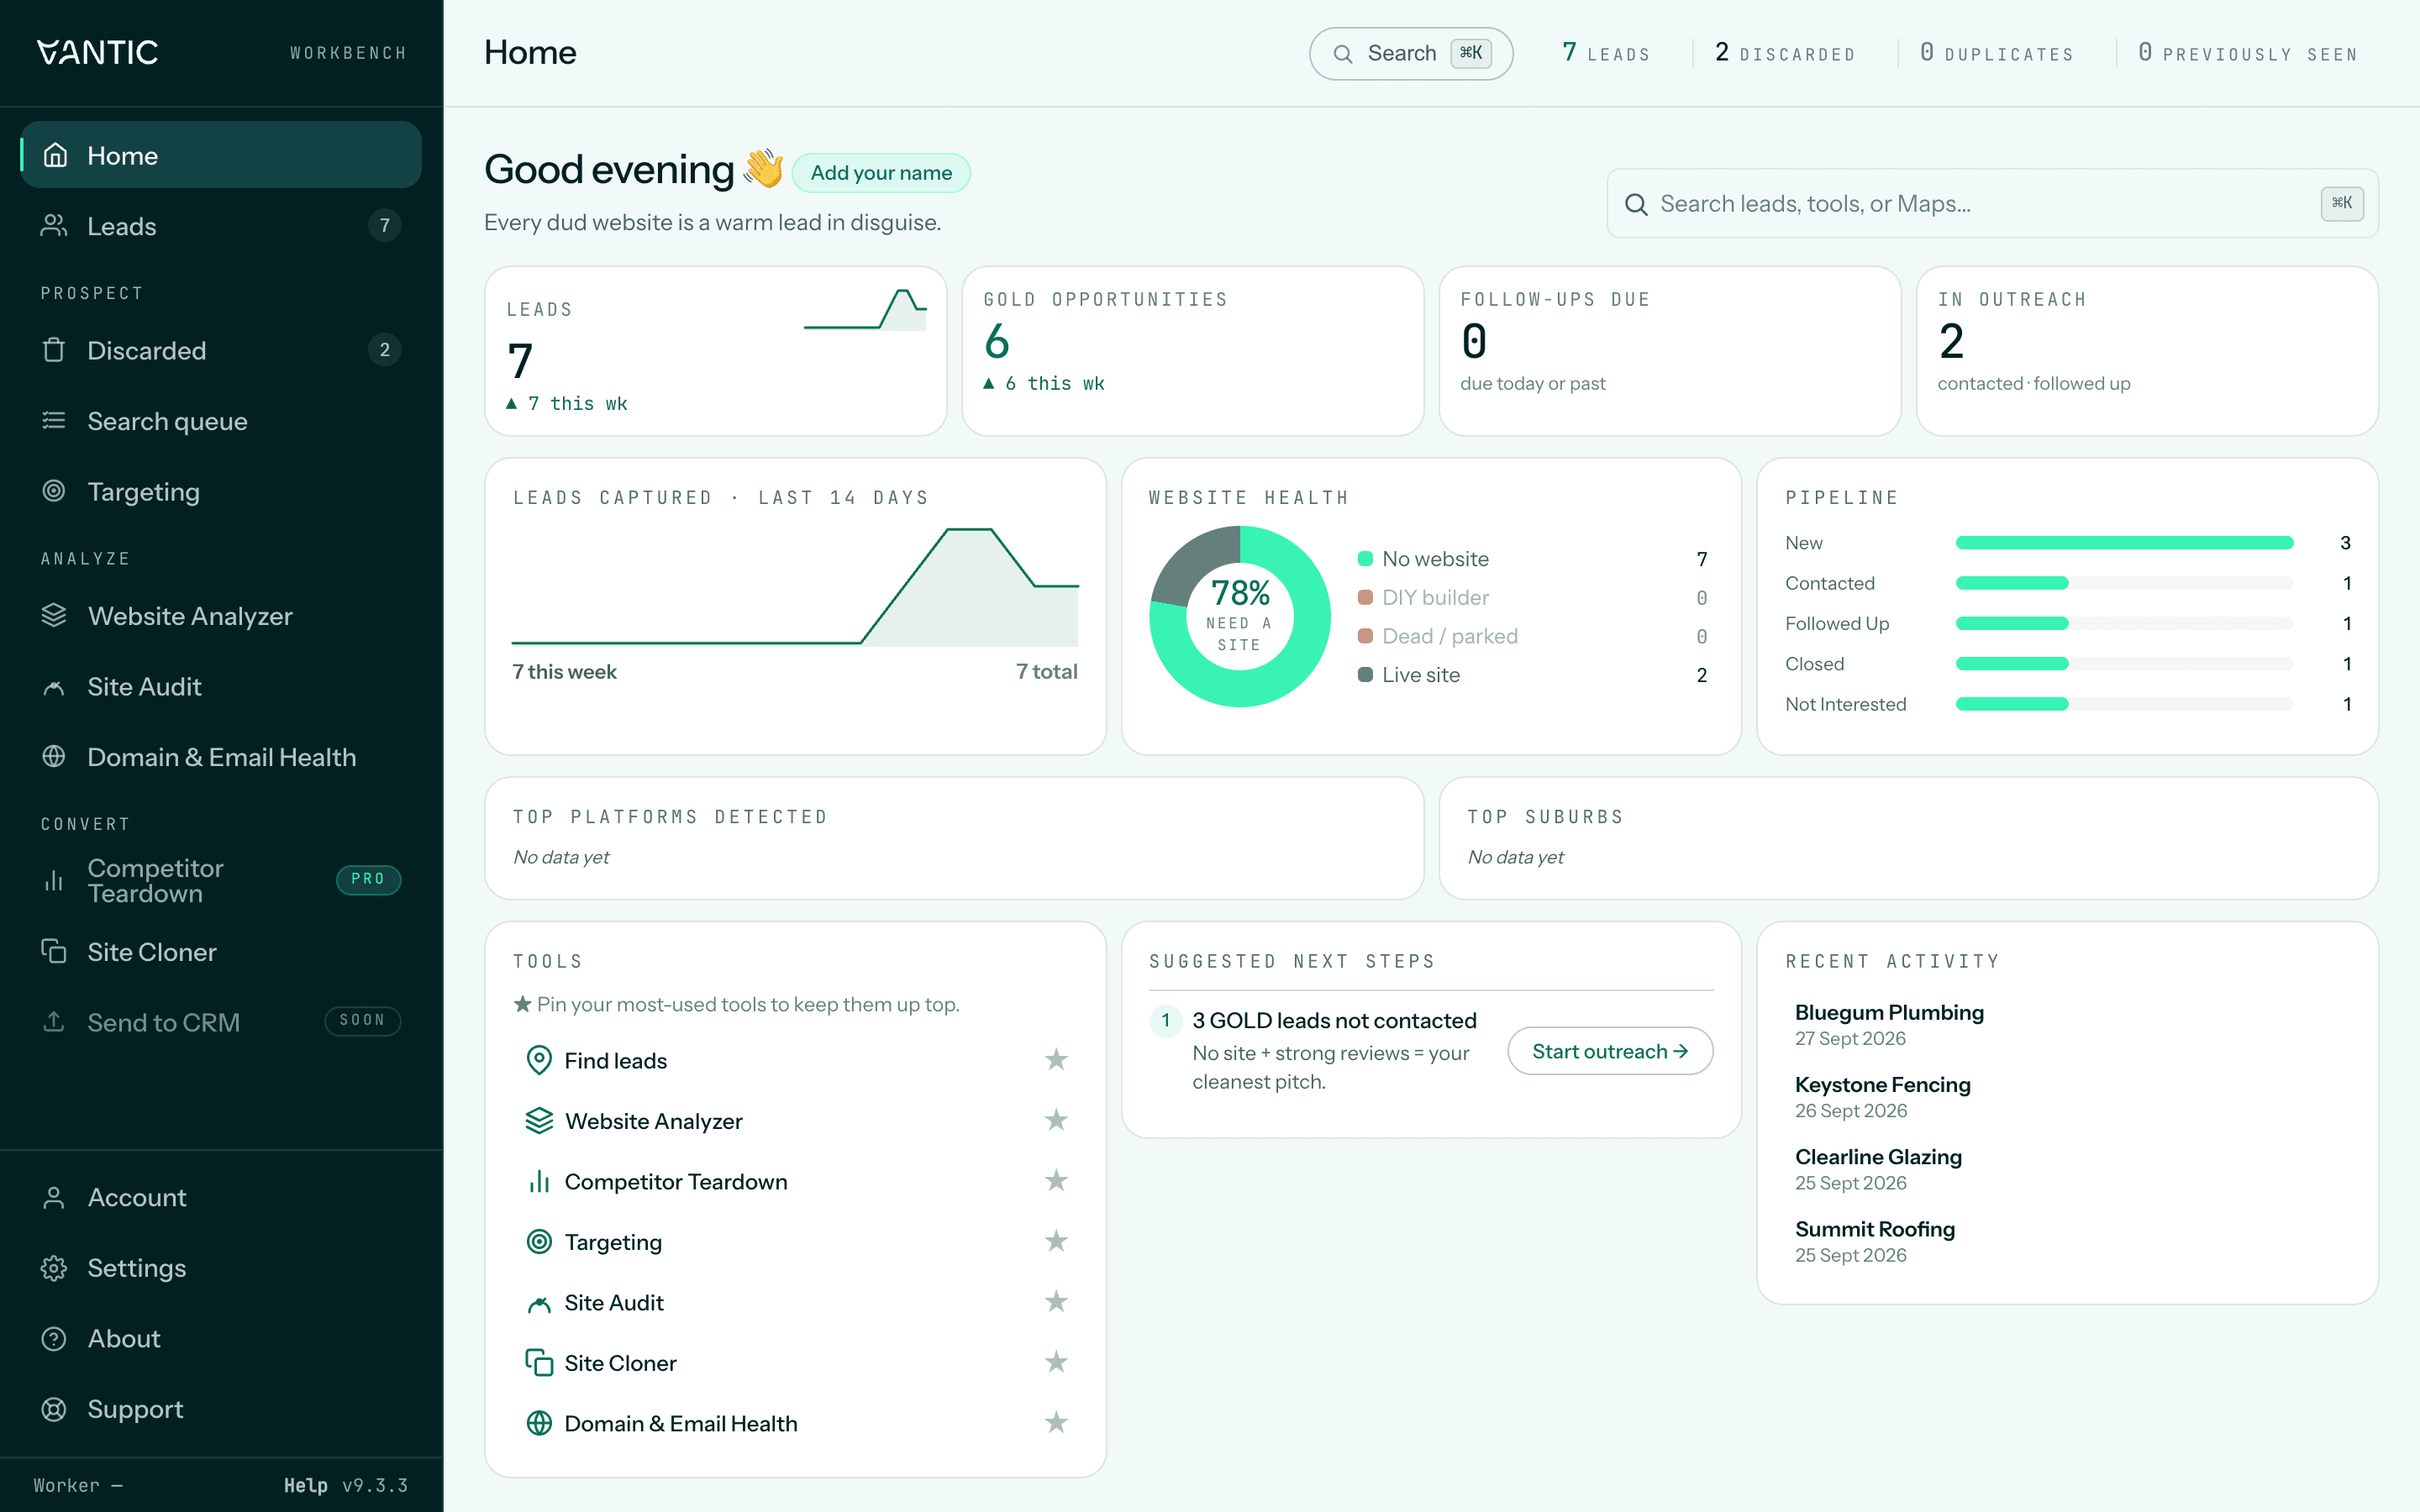Open Website Analyzer from the sidebar
The width and height of the screenshot is (2420, 1512).
221,616
